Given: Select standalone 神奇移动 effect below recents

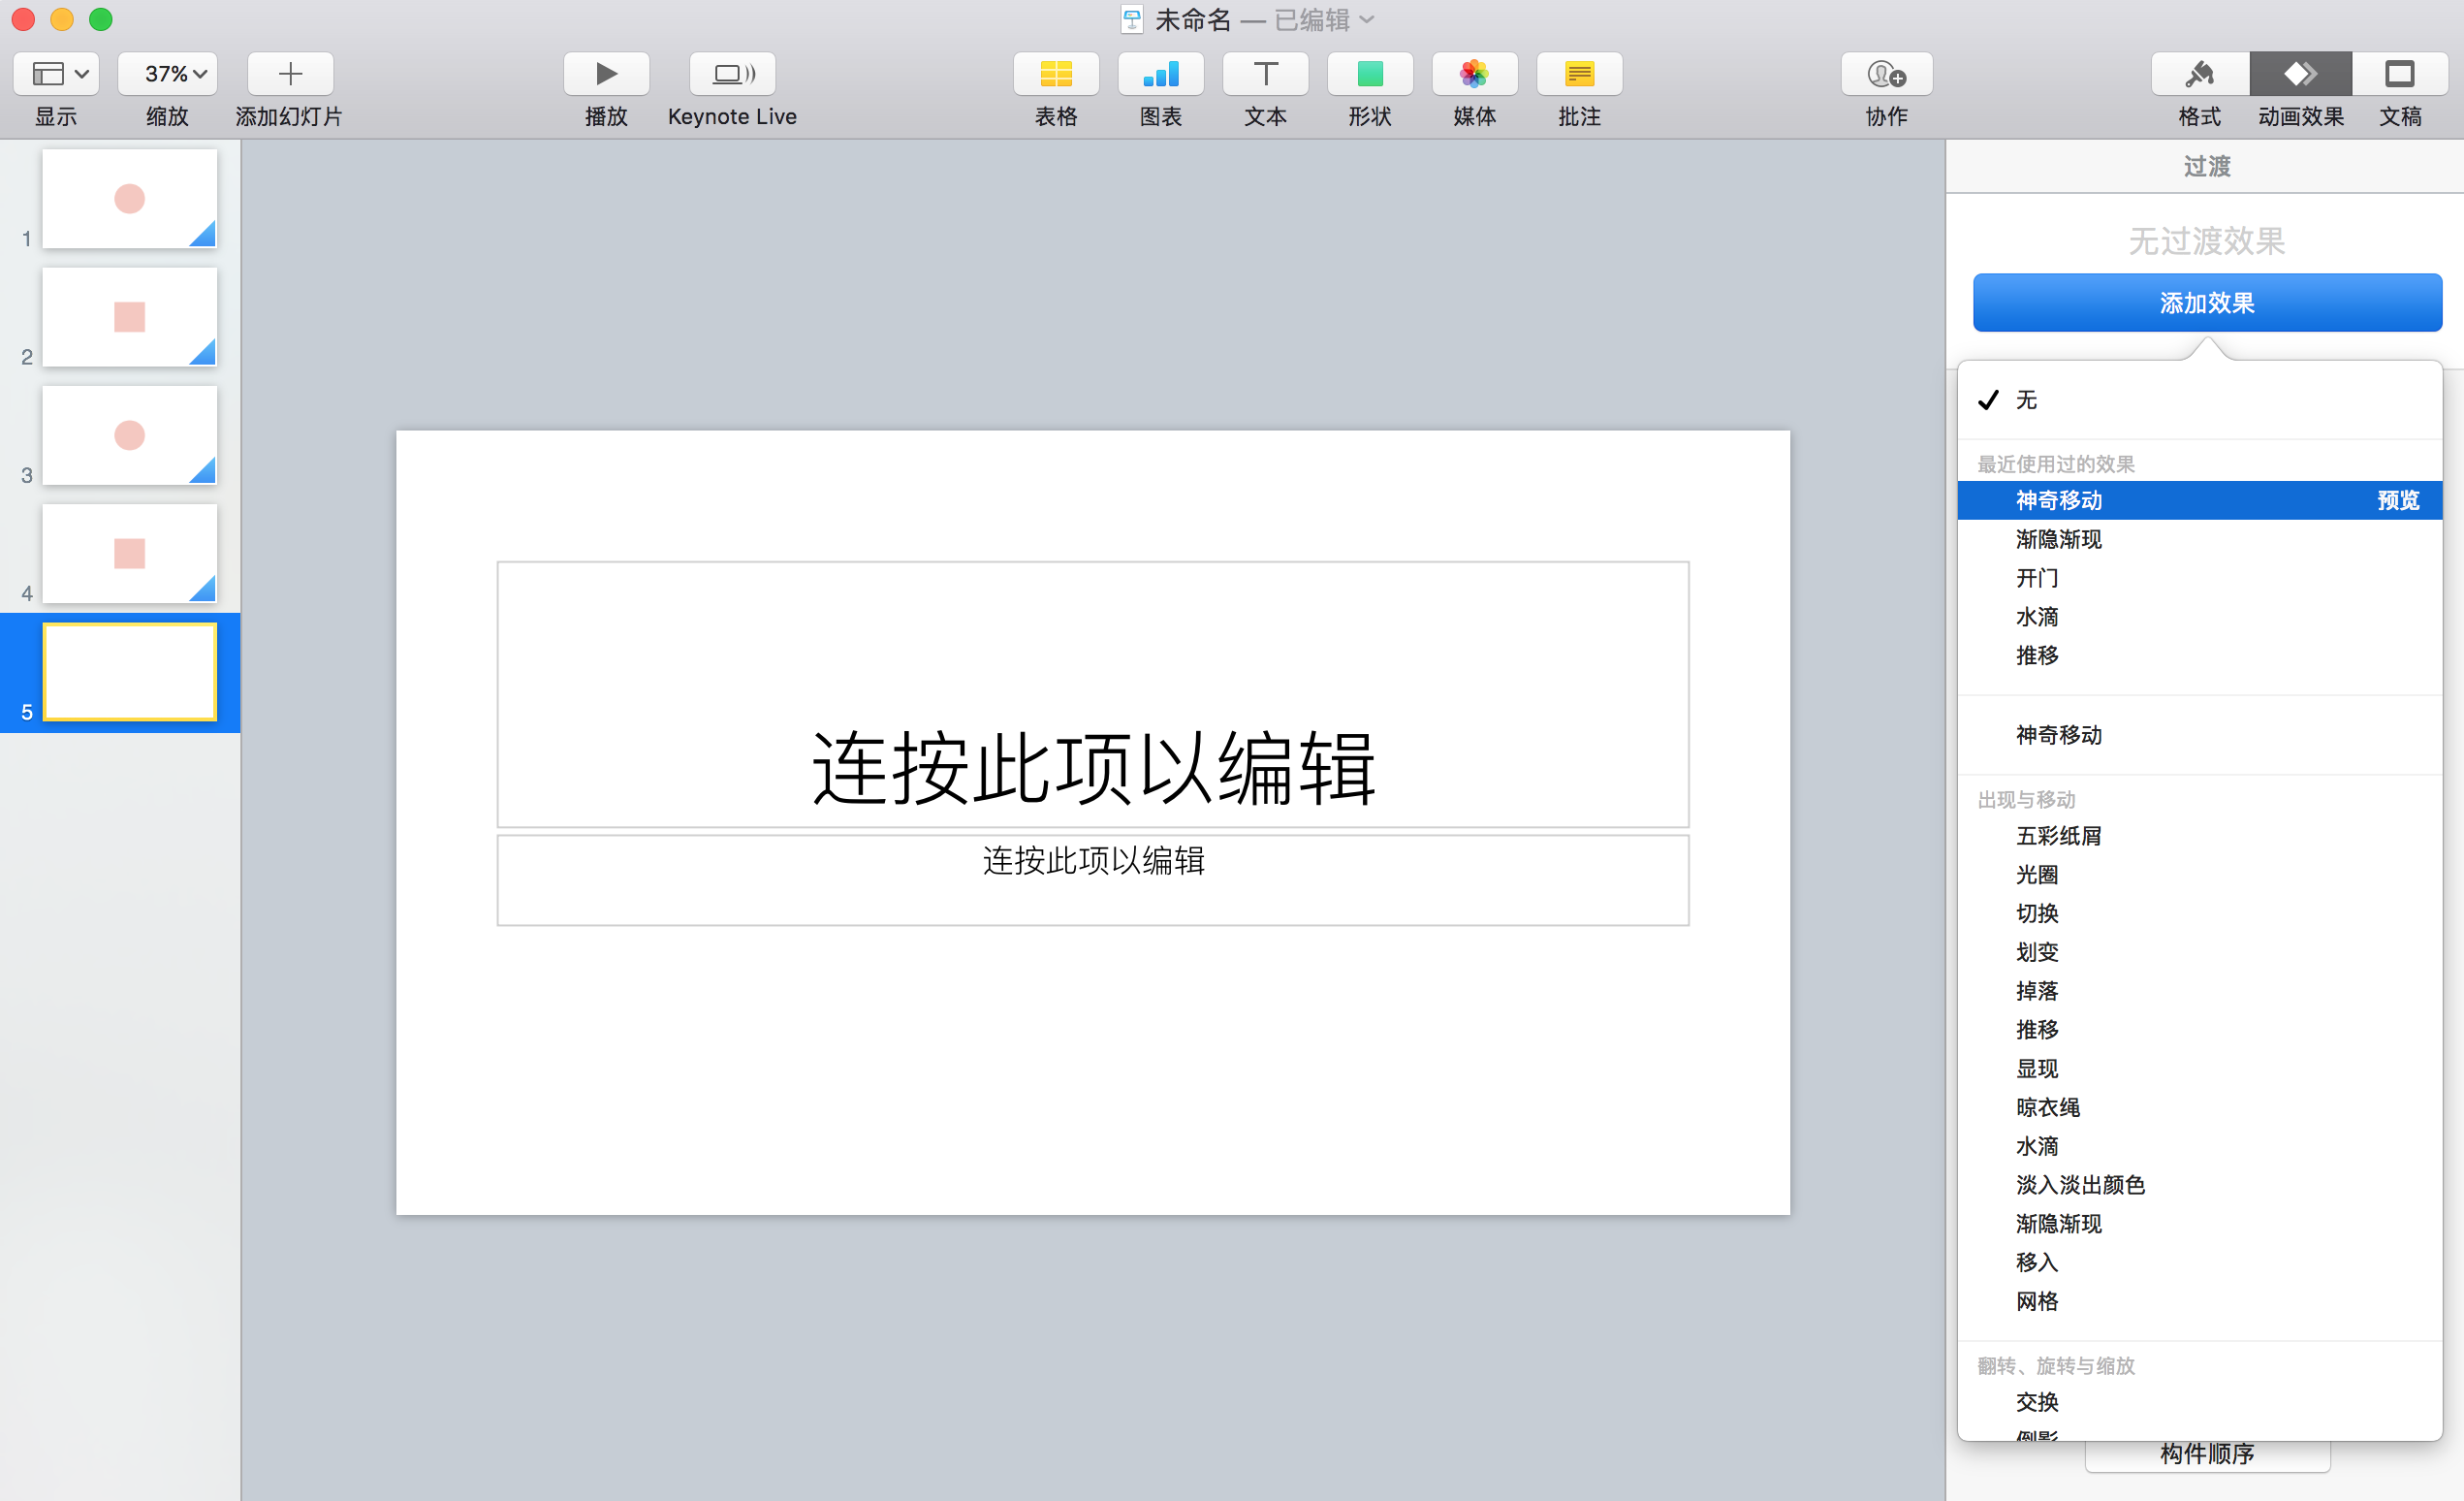Looking at the screenshot, I should point(2200,735).
